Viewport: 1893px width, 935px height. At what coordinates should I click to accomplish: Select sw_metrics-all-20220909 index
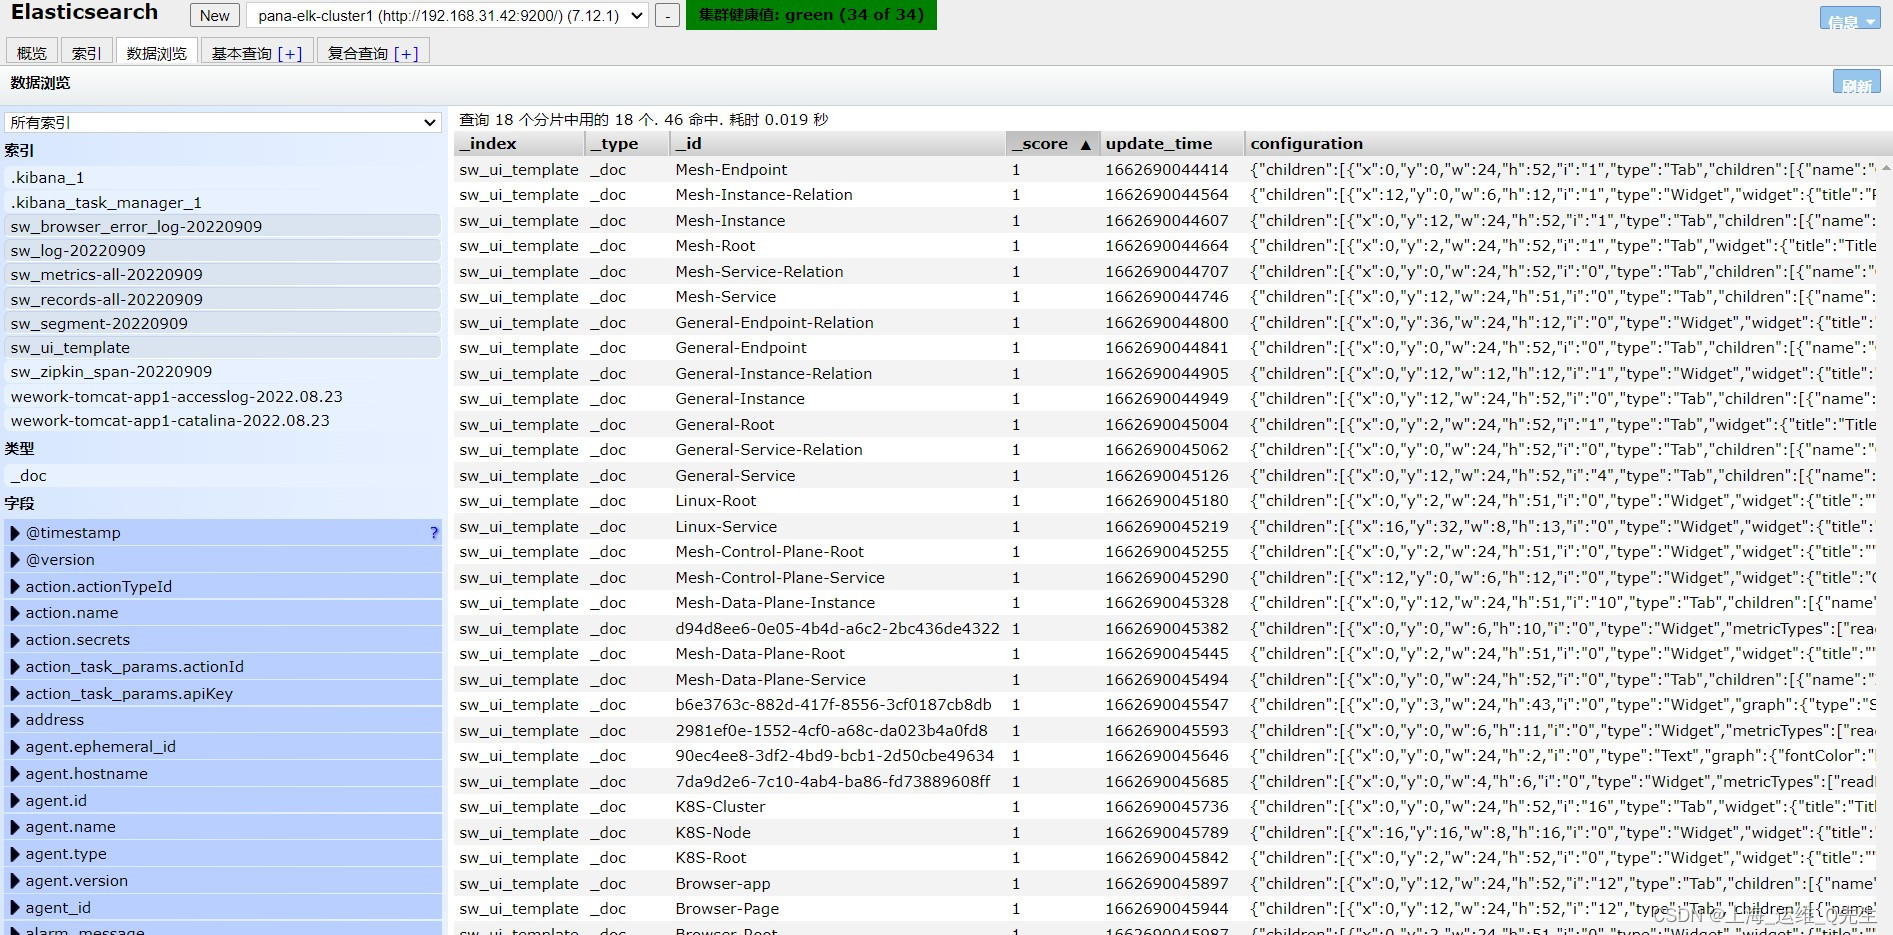pos(222,274)
